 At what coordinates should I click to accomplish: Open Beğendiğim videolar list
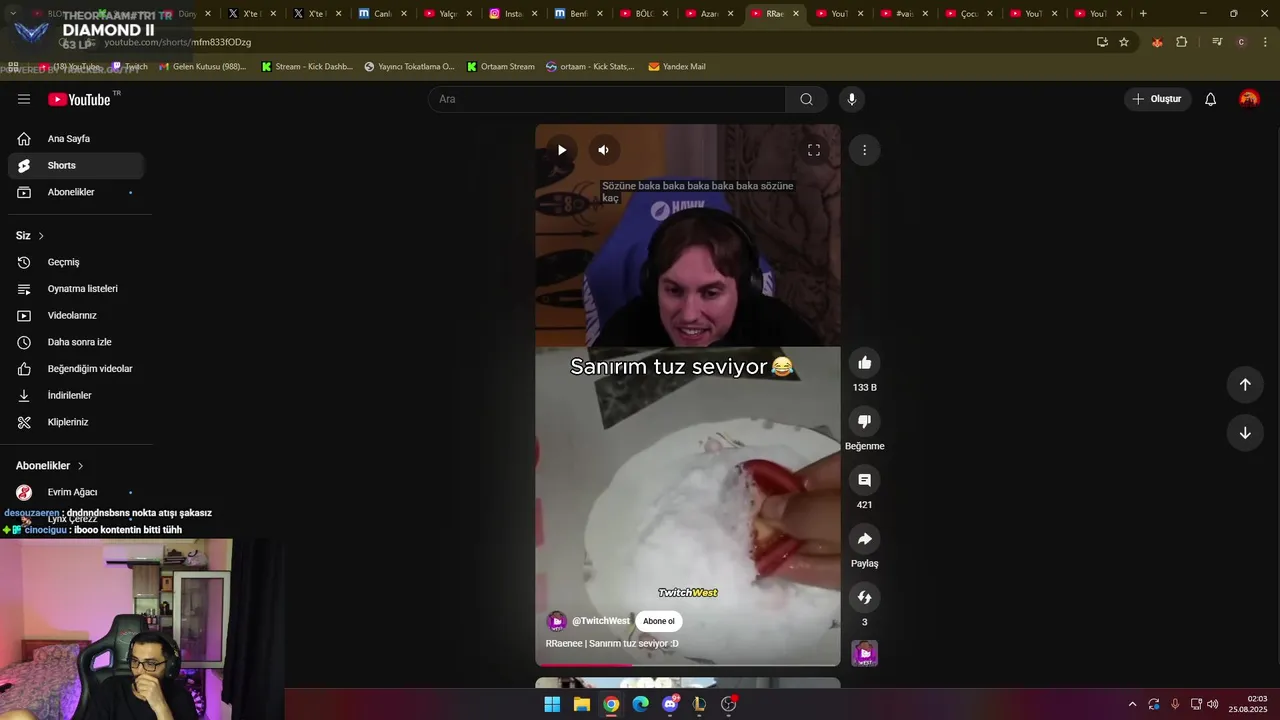pyautogui.click(x=76, y=369)
